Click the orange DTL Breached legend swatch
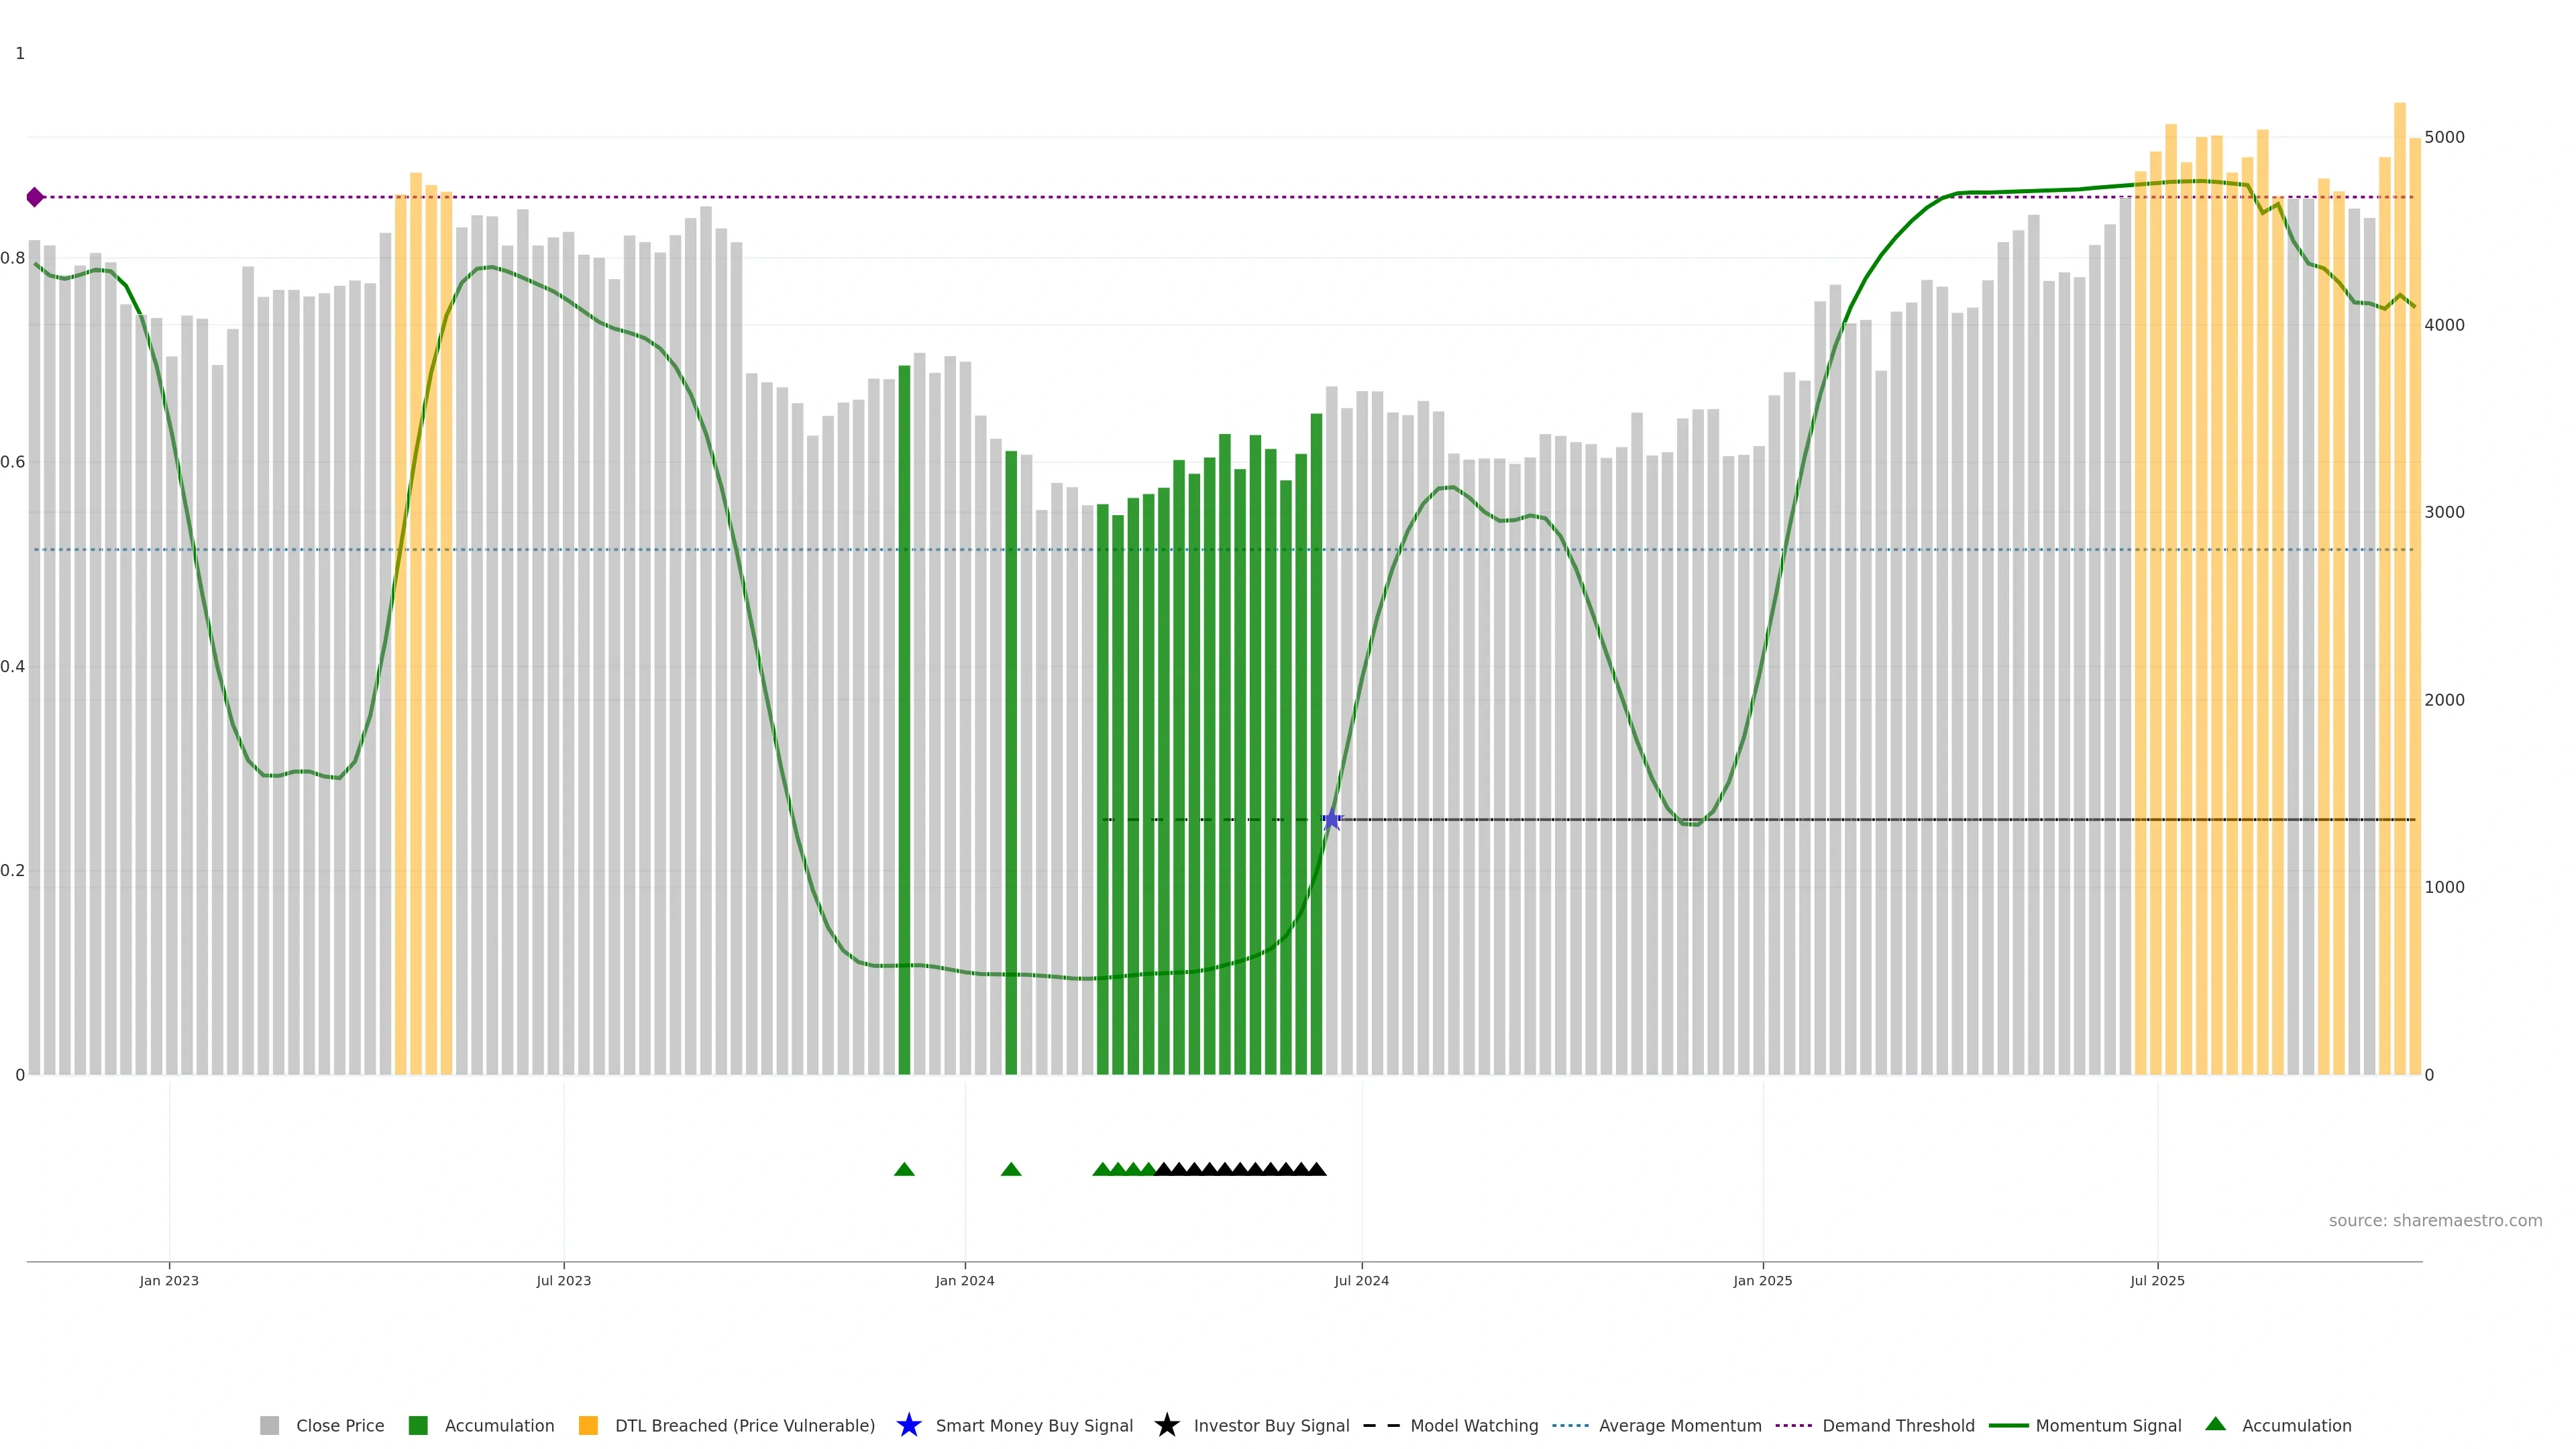This screenshot has height=1449, width=2576. (x=588, y=1426)
